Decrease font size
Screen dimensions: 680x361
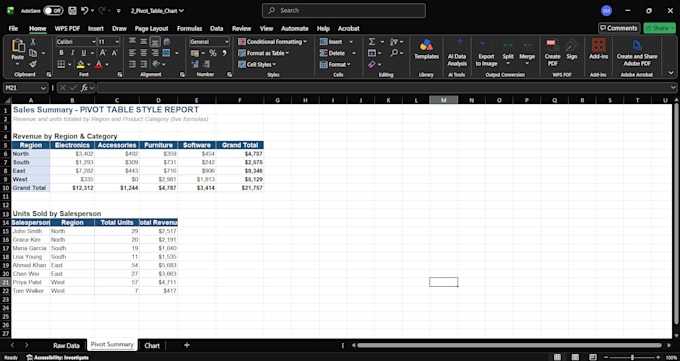click(x=114, y=53)
